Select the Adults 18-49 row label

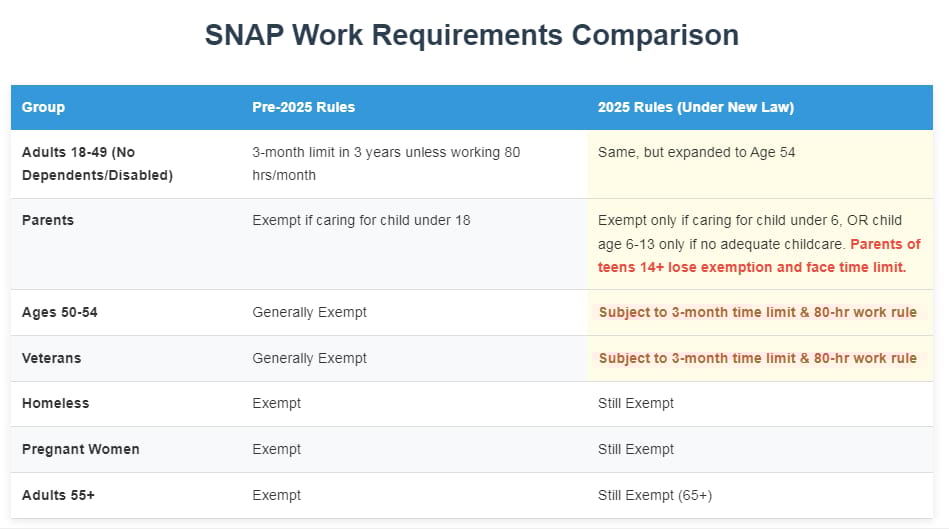[97, 163]
